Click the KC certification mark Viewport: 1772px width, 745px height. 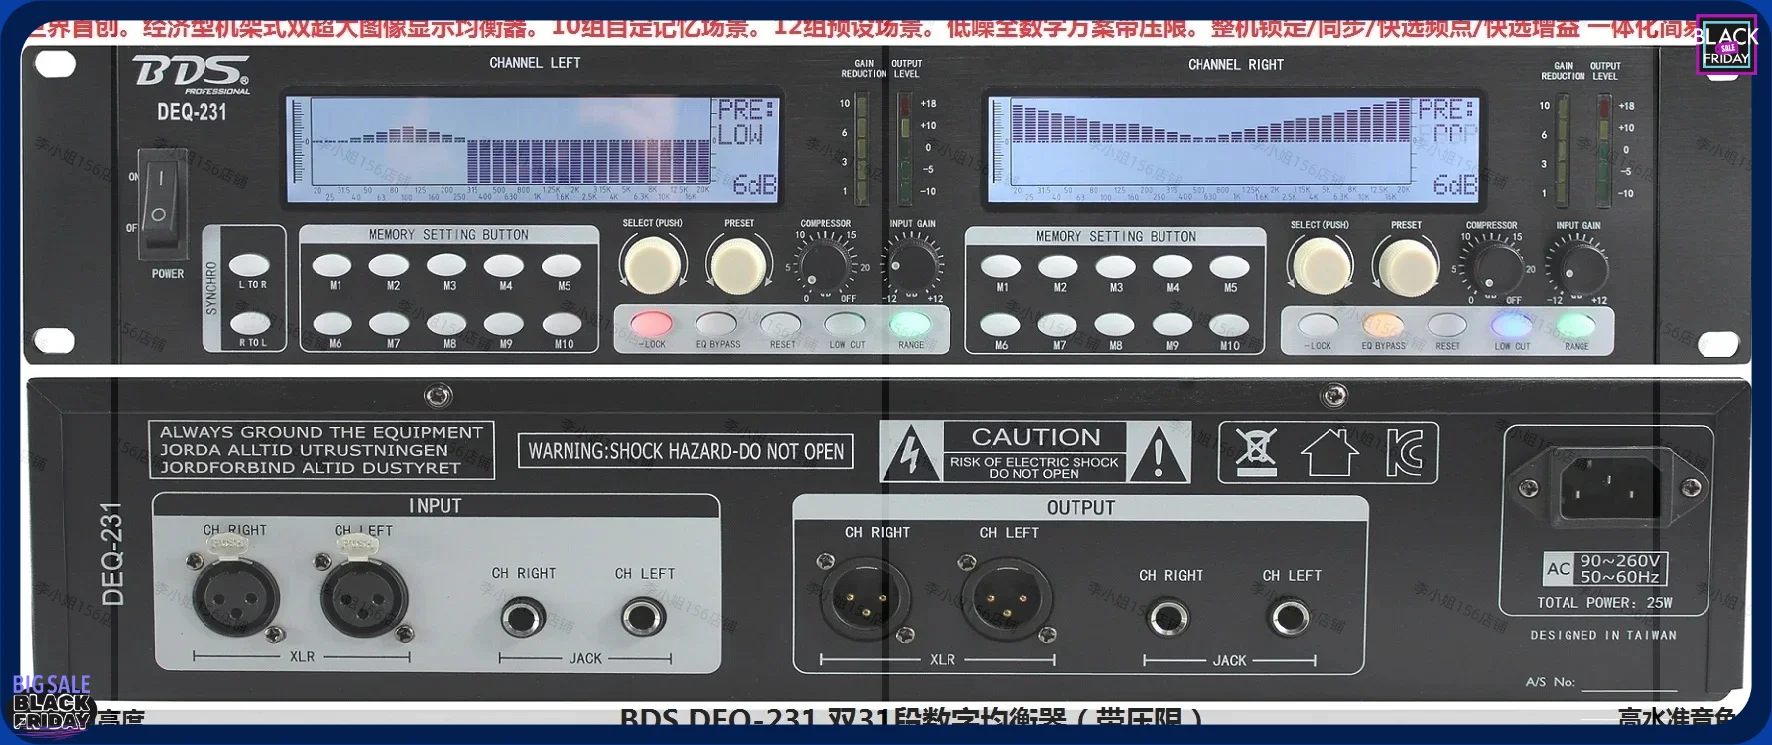tap(1403, 453)
